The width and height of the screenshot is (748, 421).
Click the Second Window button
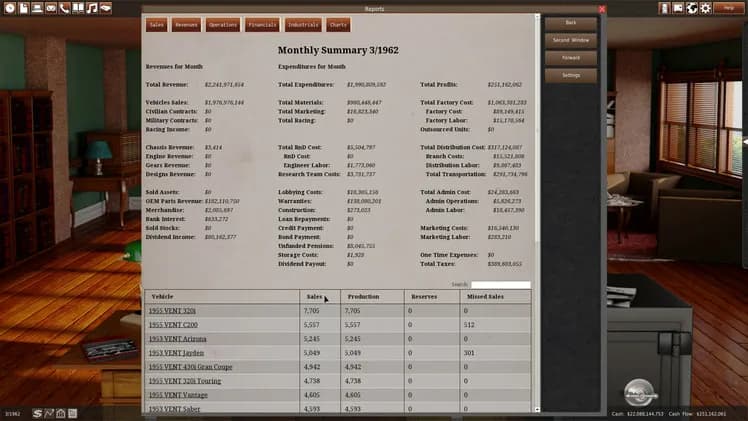[x=571, y=41]
